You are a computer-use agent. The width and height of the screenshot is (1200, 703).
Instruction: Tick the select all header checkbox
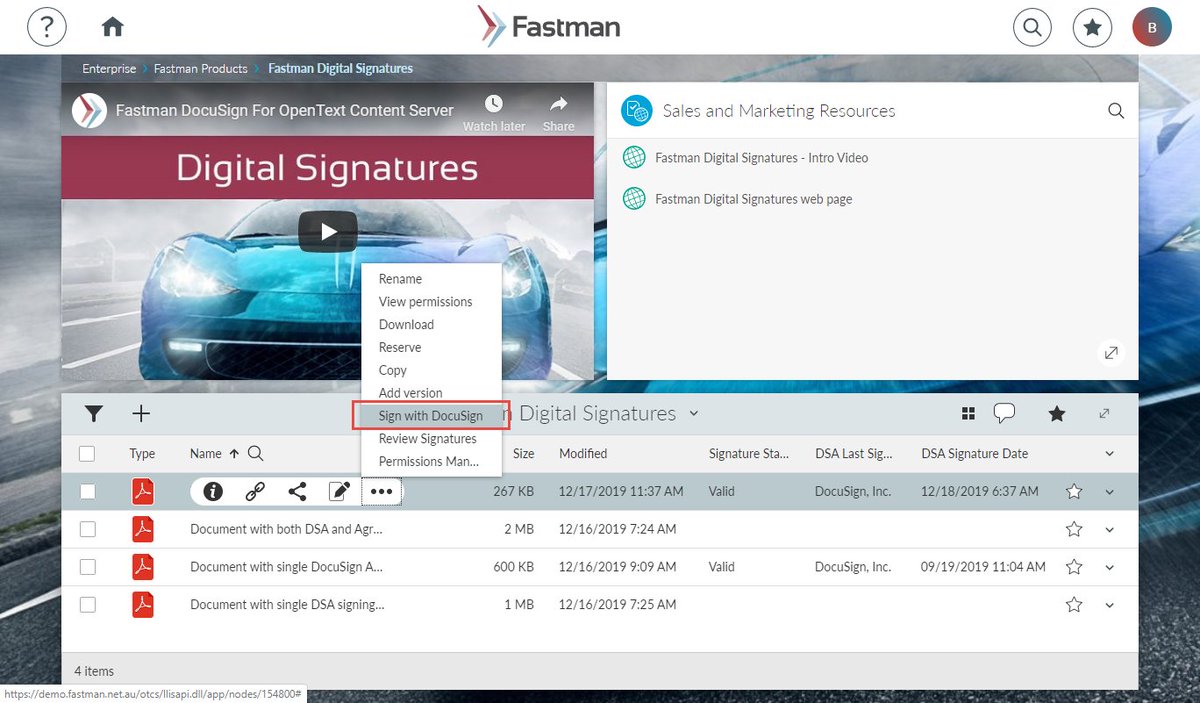coord(87,454)
